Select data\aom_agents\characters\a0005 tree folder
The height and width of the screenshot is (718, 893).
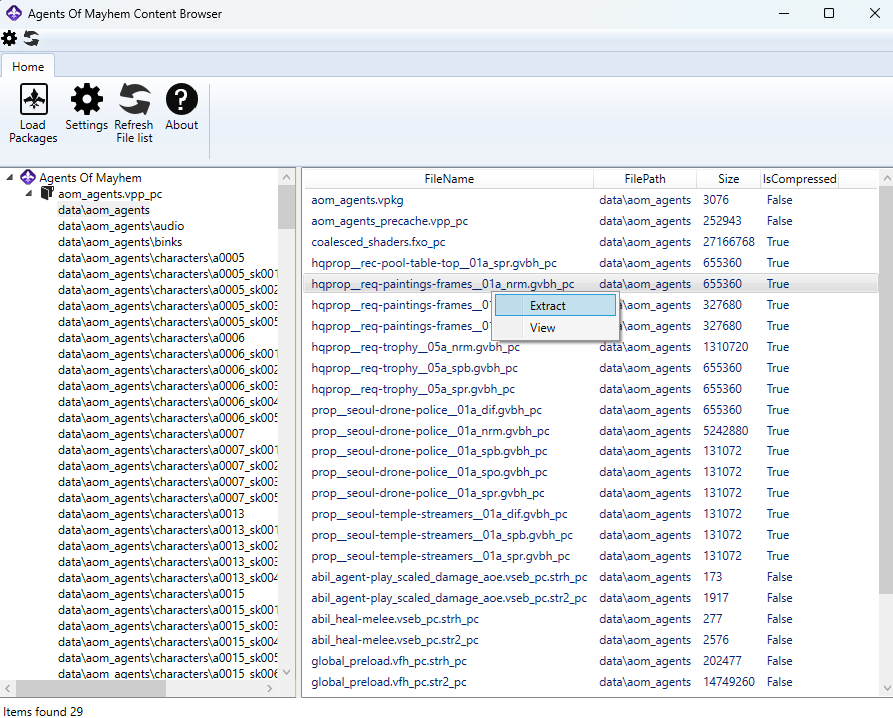click(151, 258)
